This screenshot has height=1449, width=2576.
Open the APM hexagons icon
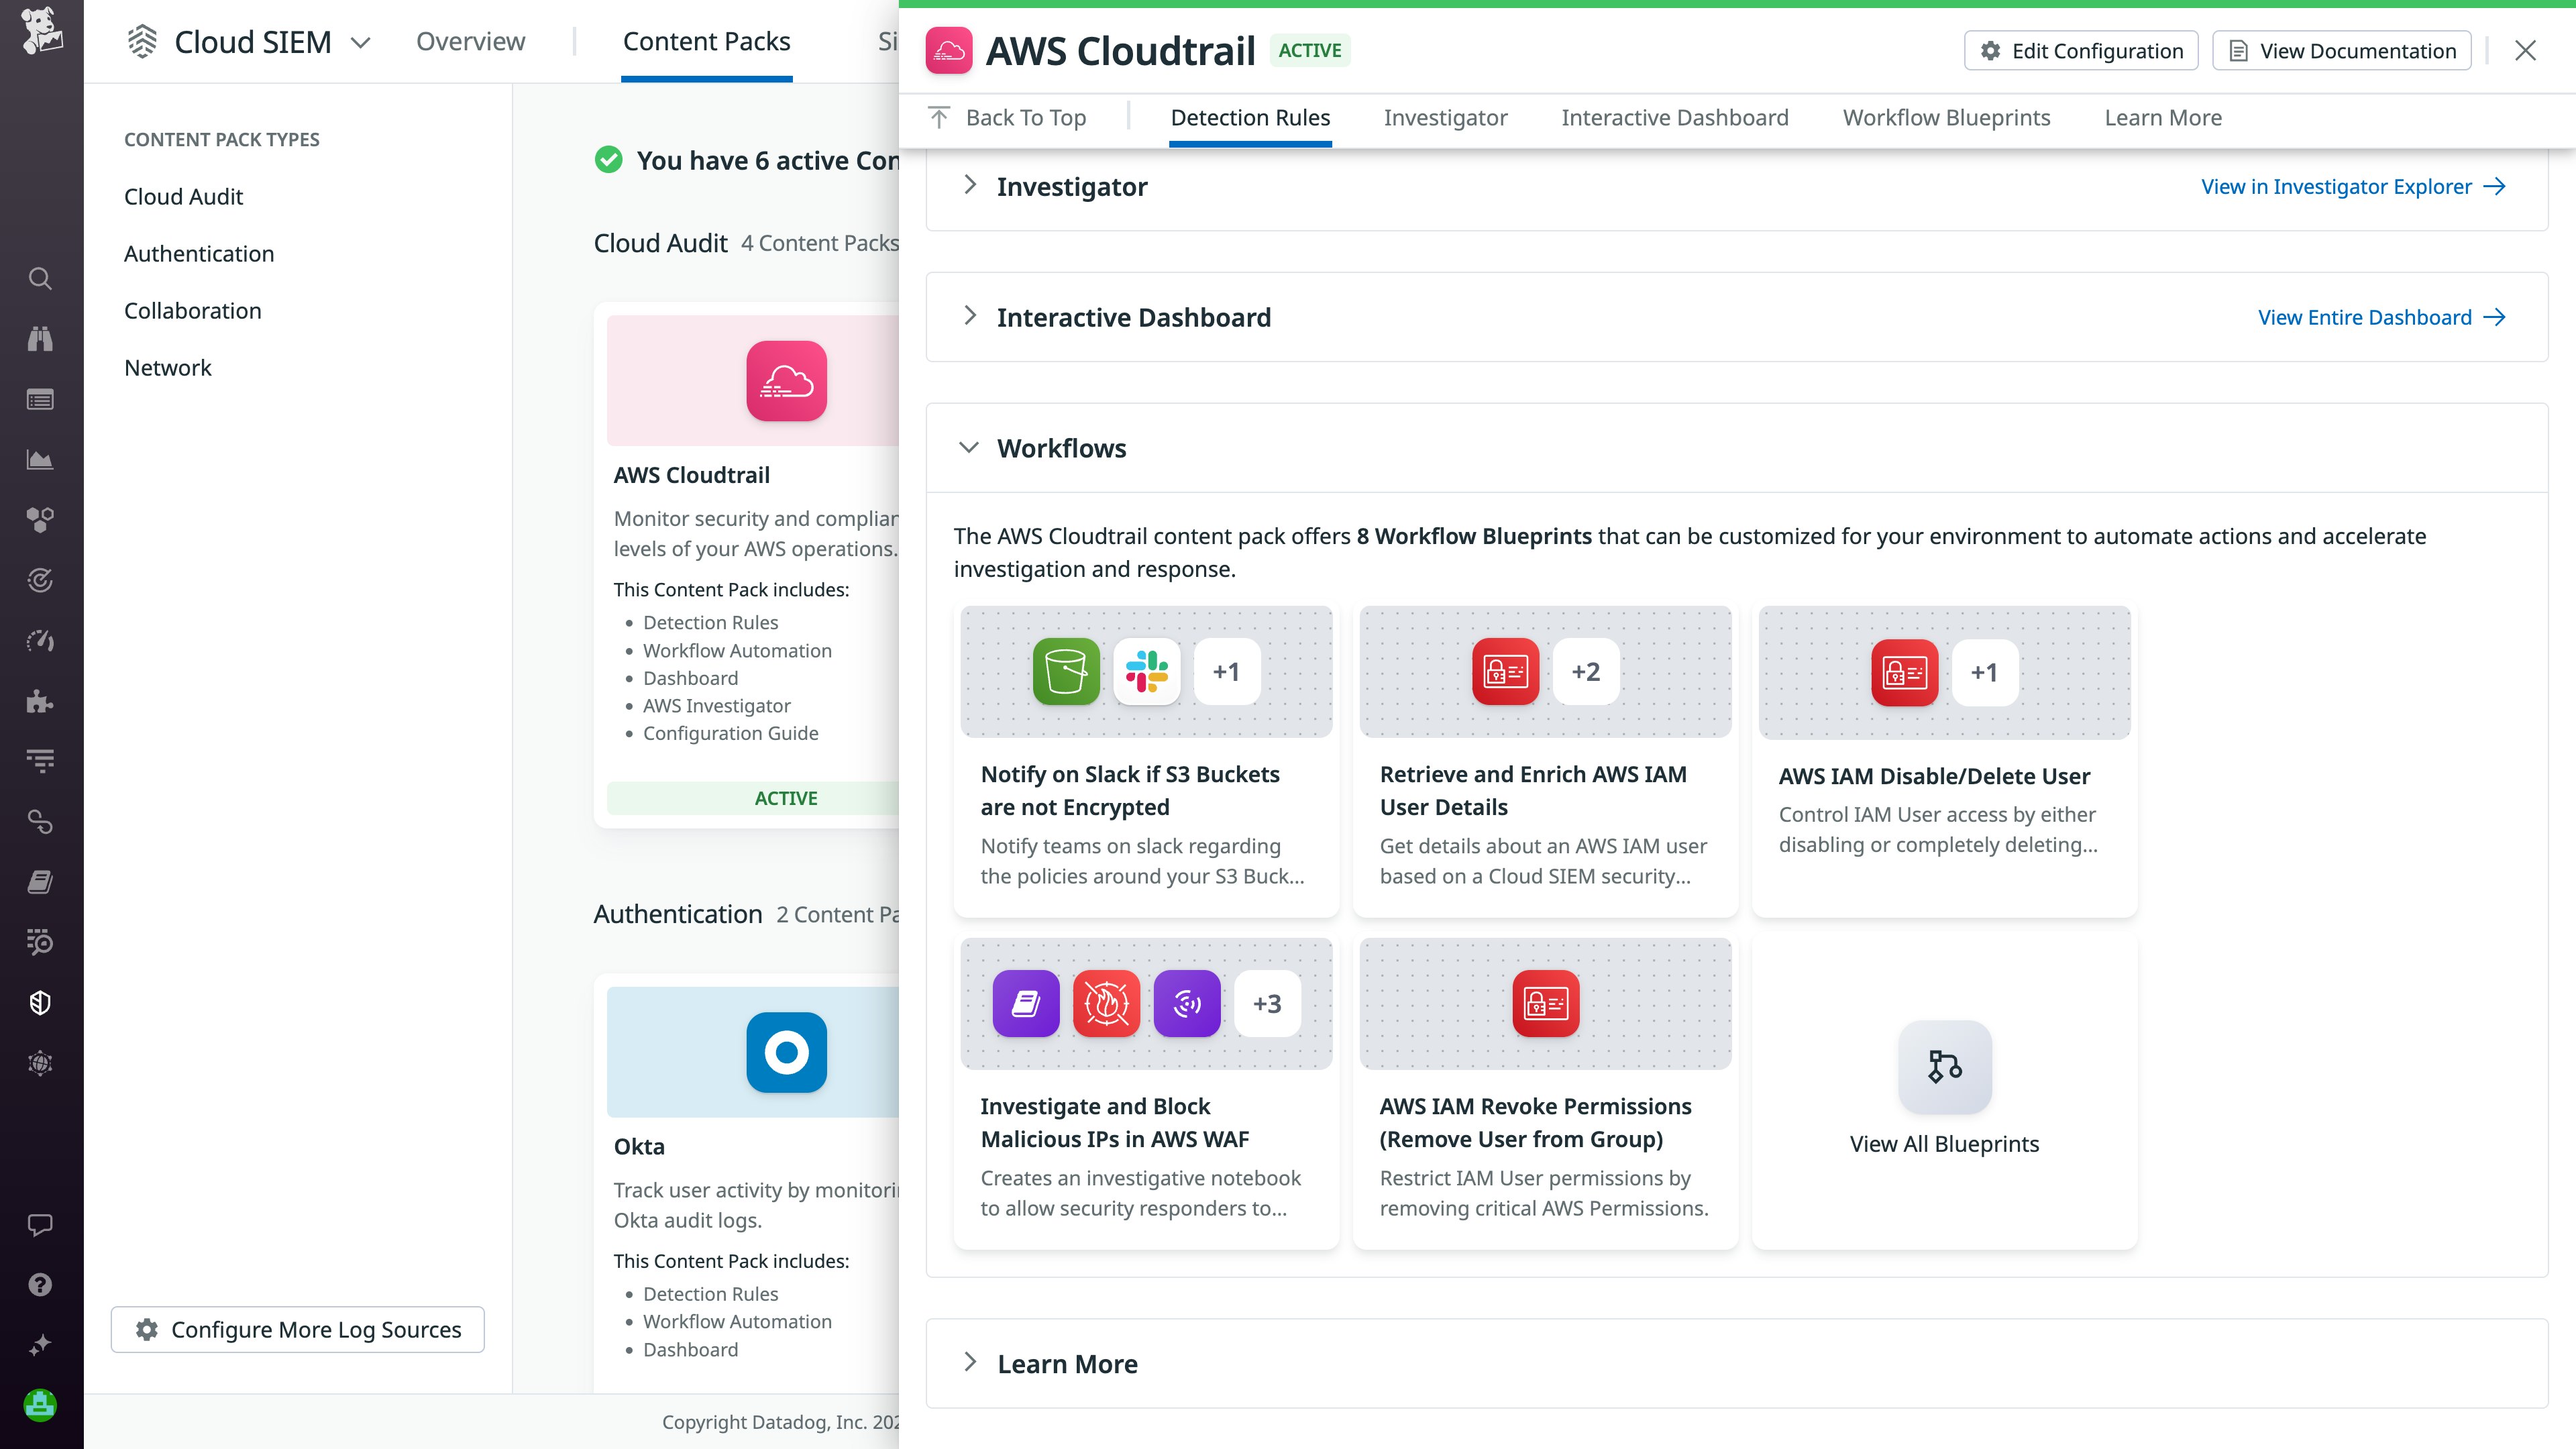tap(40, 519)
